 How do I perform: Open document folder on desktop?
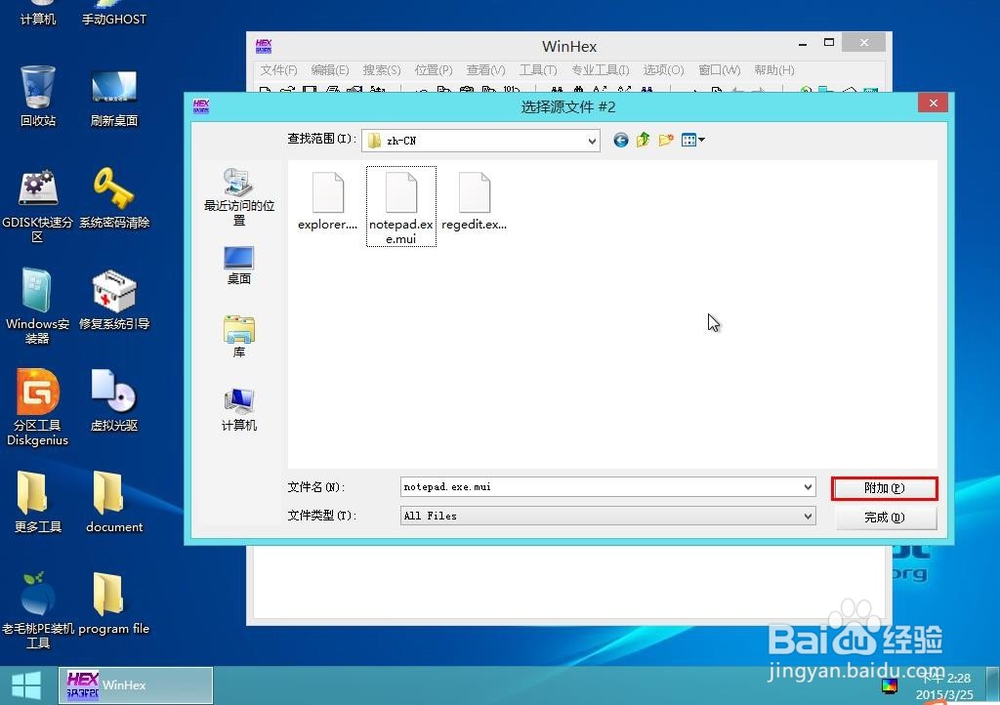click(x=114, y=502)
